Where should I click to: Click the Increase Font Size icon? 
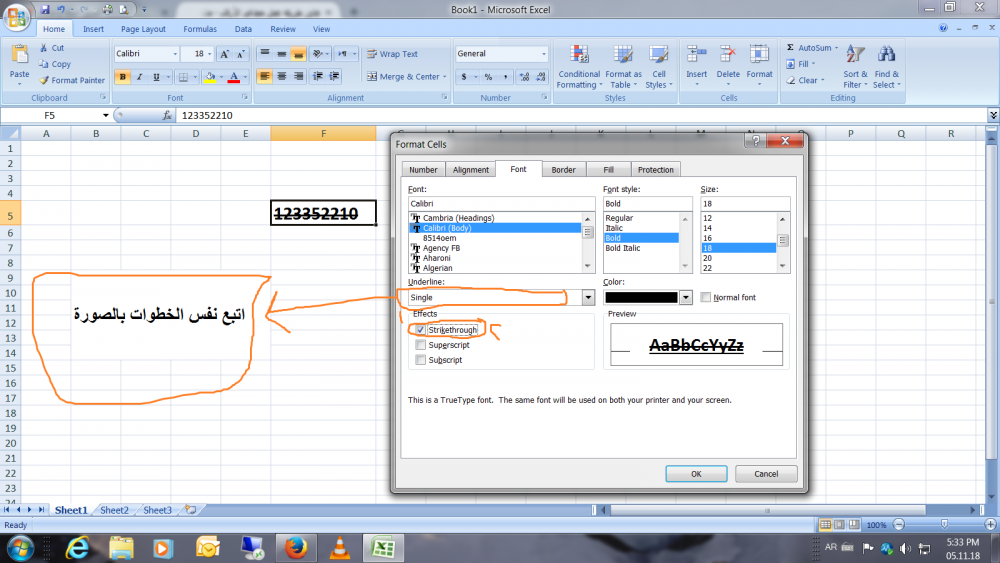pos(224,54)
